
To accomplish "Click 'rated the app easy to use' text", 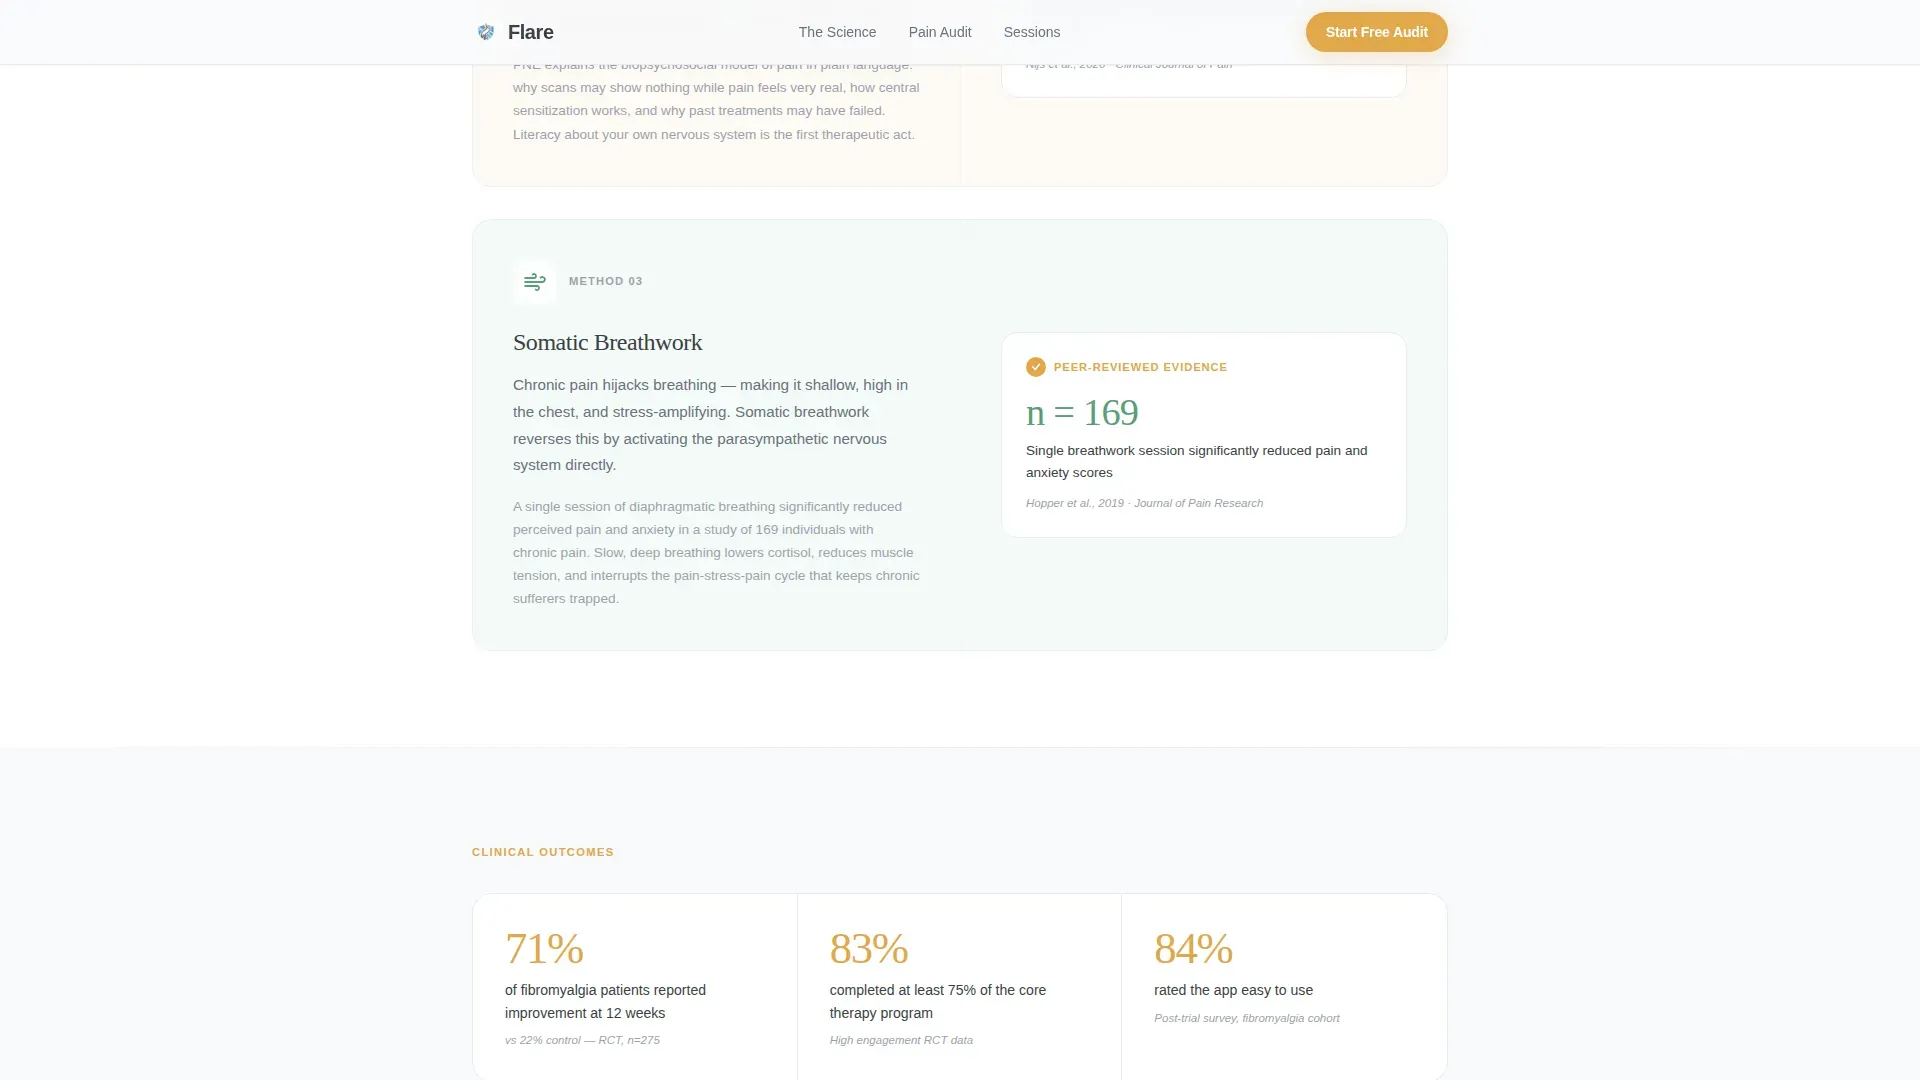I will (1233, 990).
